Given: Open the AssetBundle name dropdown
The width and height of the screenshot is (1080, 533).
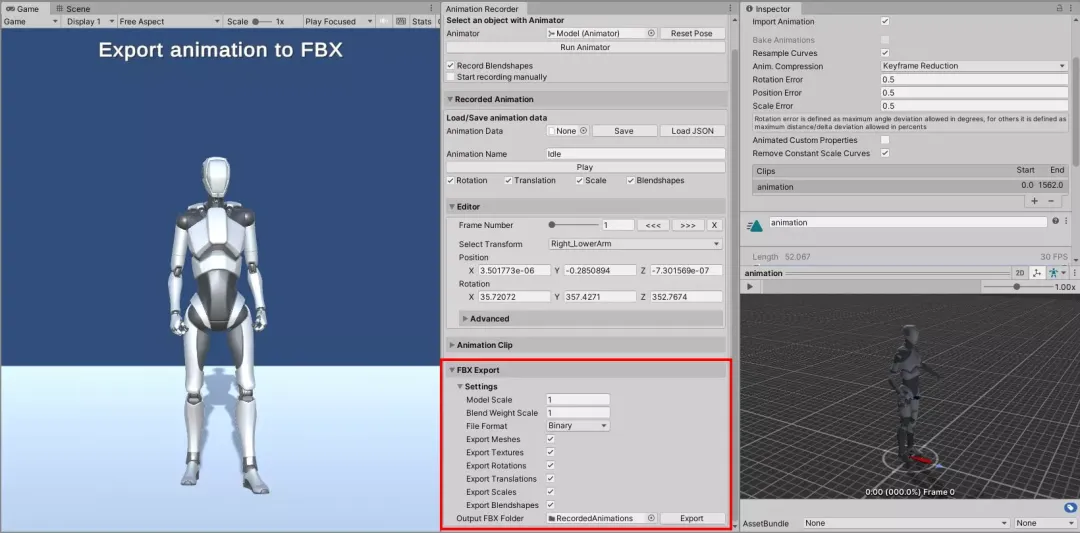Looking at the screenshot, I should pyautogui.click(x=906, y=523).
